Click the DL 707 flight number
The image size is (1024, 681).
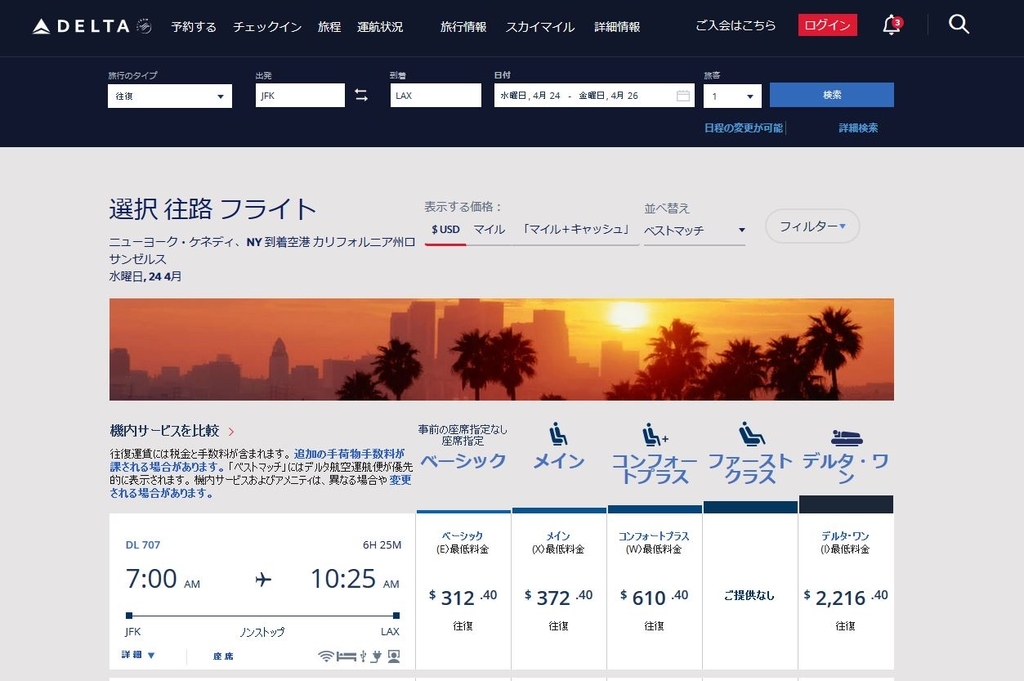click(x=142, y=545)
